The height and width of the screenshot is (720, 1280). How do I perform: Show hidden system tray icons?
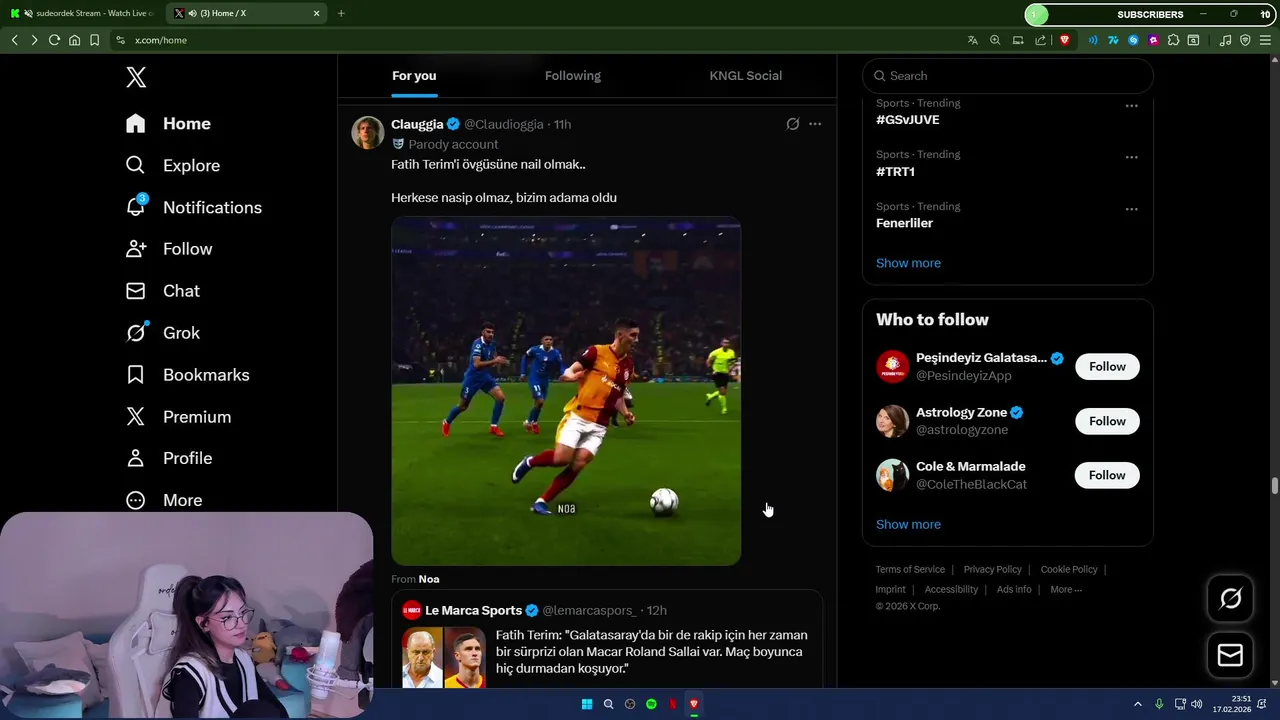[1137, 704]
